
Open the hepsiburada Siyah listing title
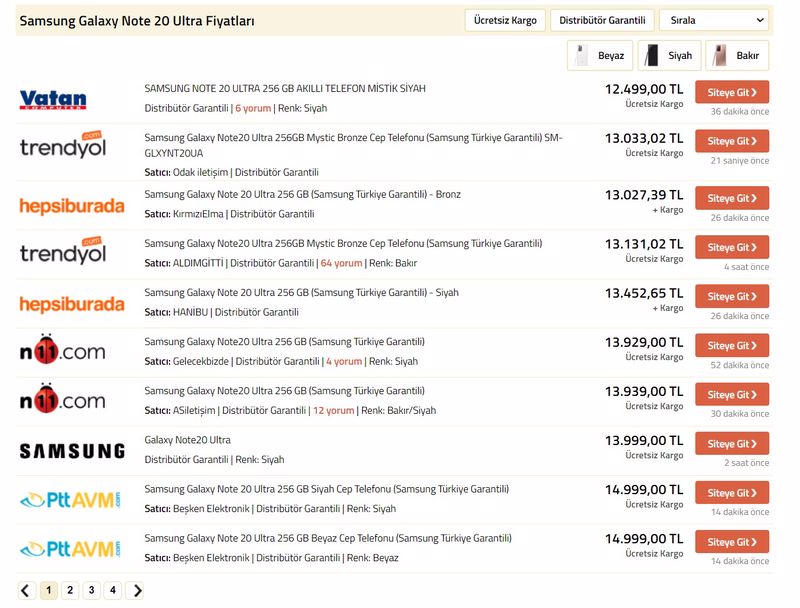302,292
